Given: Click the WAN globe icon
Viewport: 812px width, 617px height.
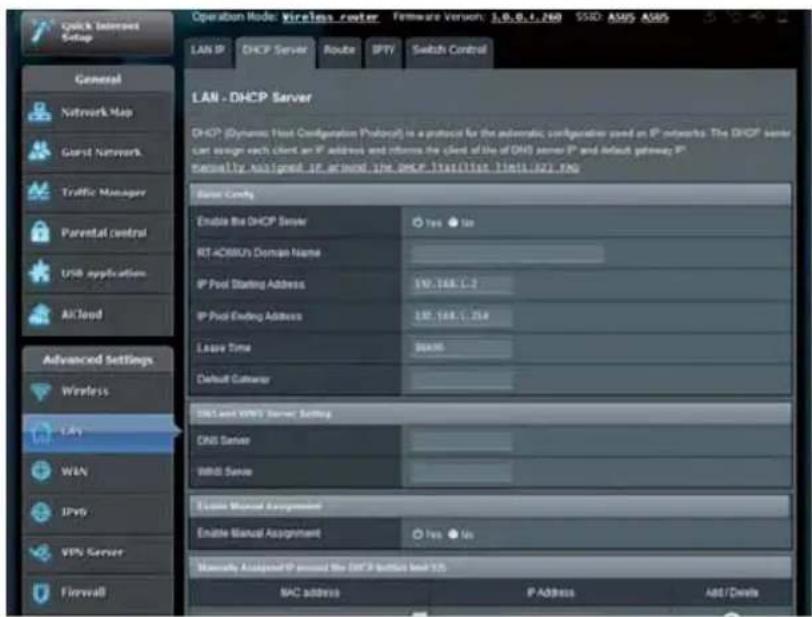Looking at the screenshot, I should (x=41, y=471).
